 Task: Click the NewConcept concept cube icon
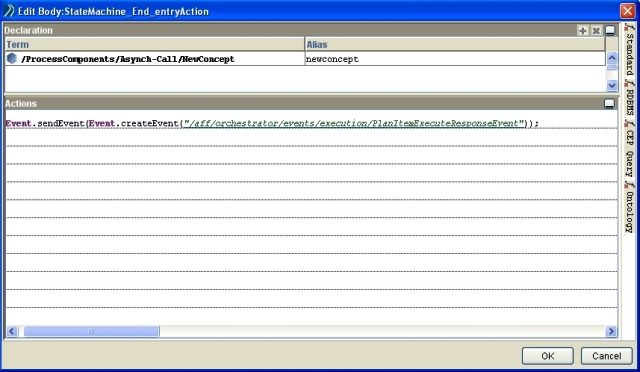(x=12, y=58)
